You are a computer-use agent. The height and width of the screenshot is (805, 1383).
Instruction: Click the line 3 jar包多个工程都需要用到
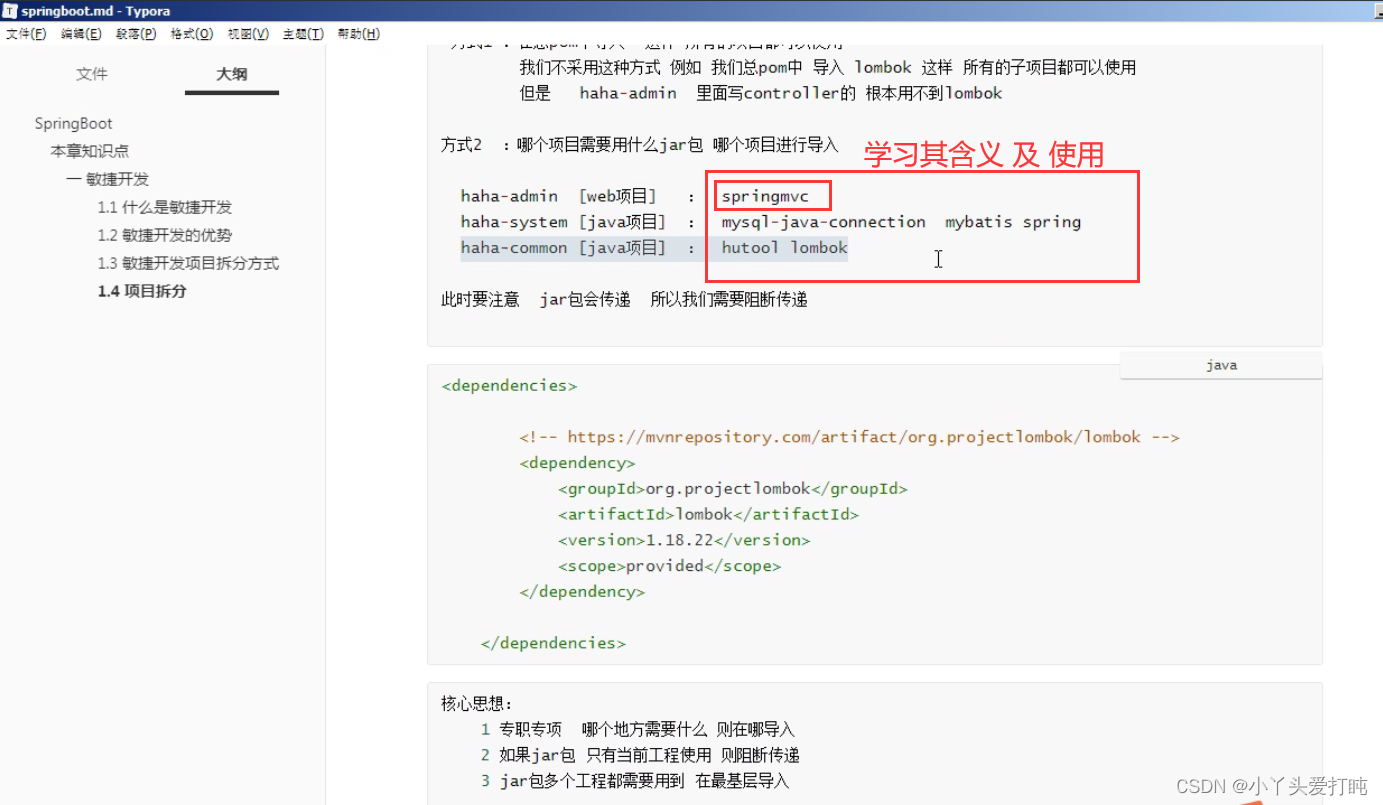pyautogui.click(x=635, y=781)
